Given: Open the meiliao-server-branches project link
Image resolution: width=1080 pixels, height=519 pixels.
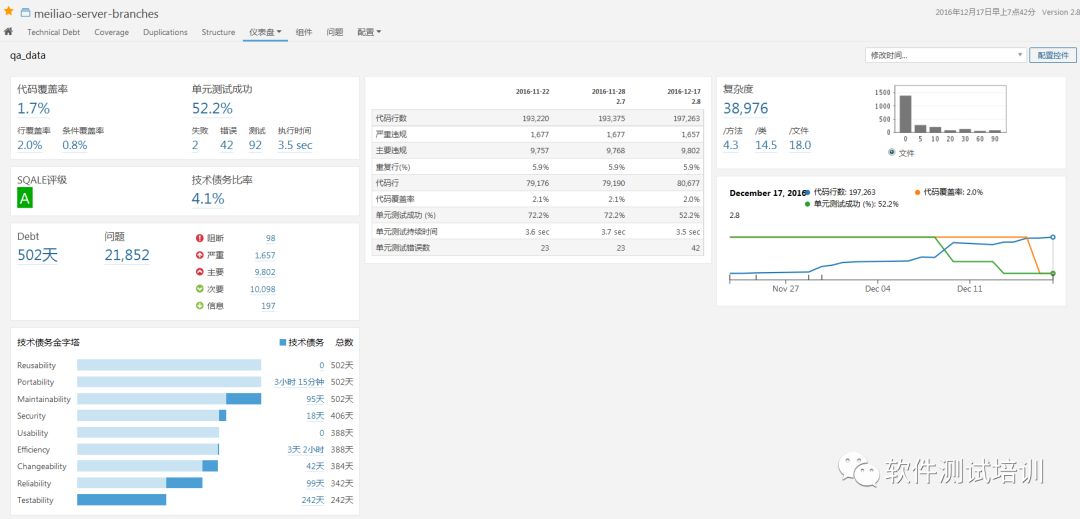Looking at the screenshot, I should pyautogui.click(x=96, y=14).
